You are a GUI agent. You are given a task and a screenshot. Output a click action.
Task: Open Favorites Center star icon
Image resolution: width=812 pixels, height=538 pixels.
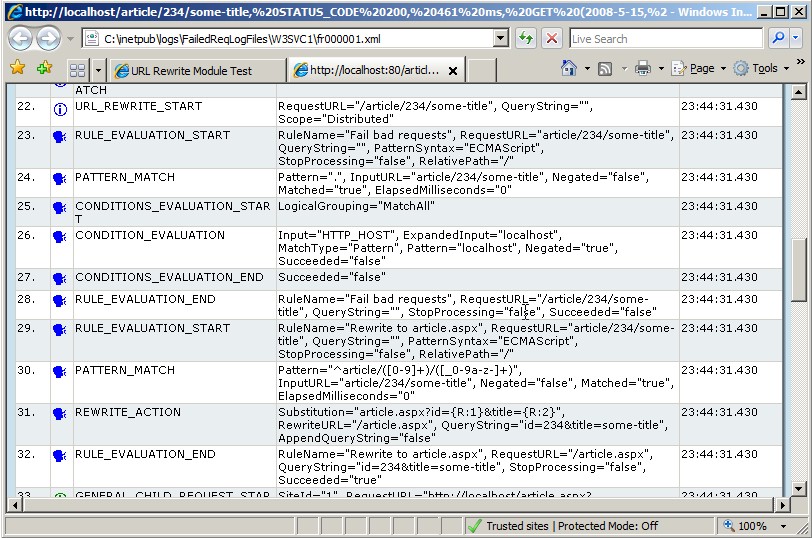[18, 68]
